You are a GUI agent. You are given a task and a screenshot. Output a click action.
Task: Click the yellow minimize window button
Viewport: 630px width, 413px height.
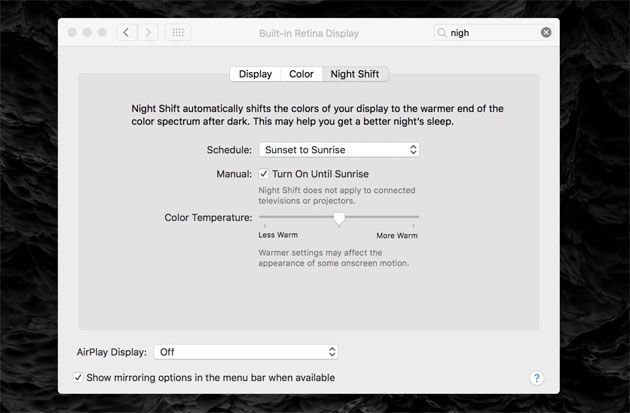(x=88, y=32)
